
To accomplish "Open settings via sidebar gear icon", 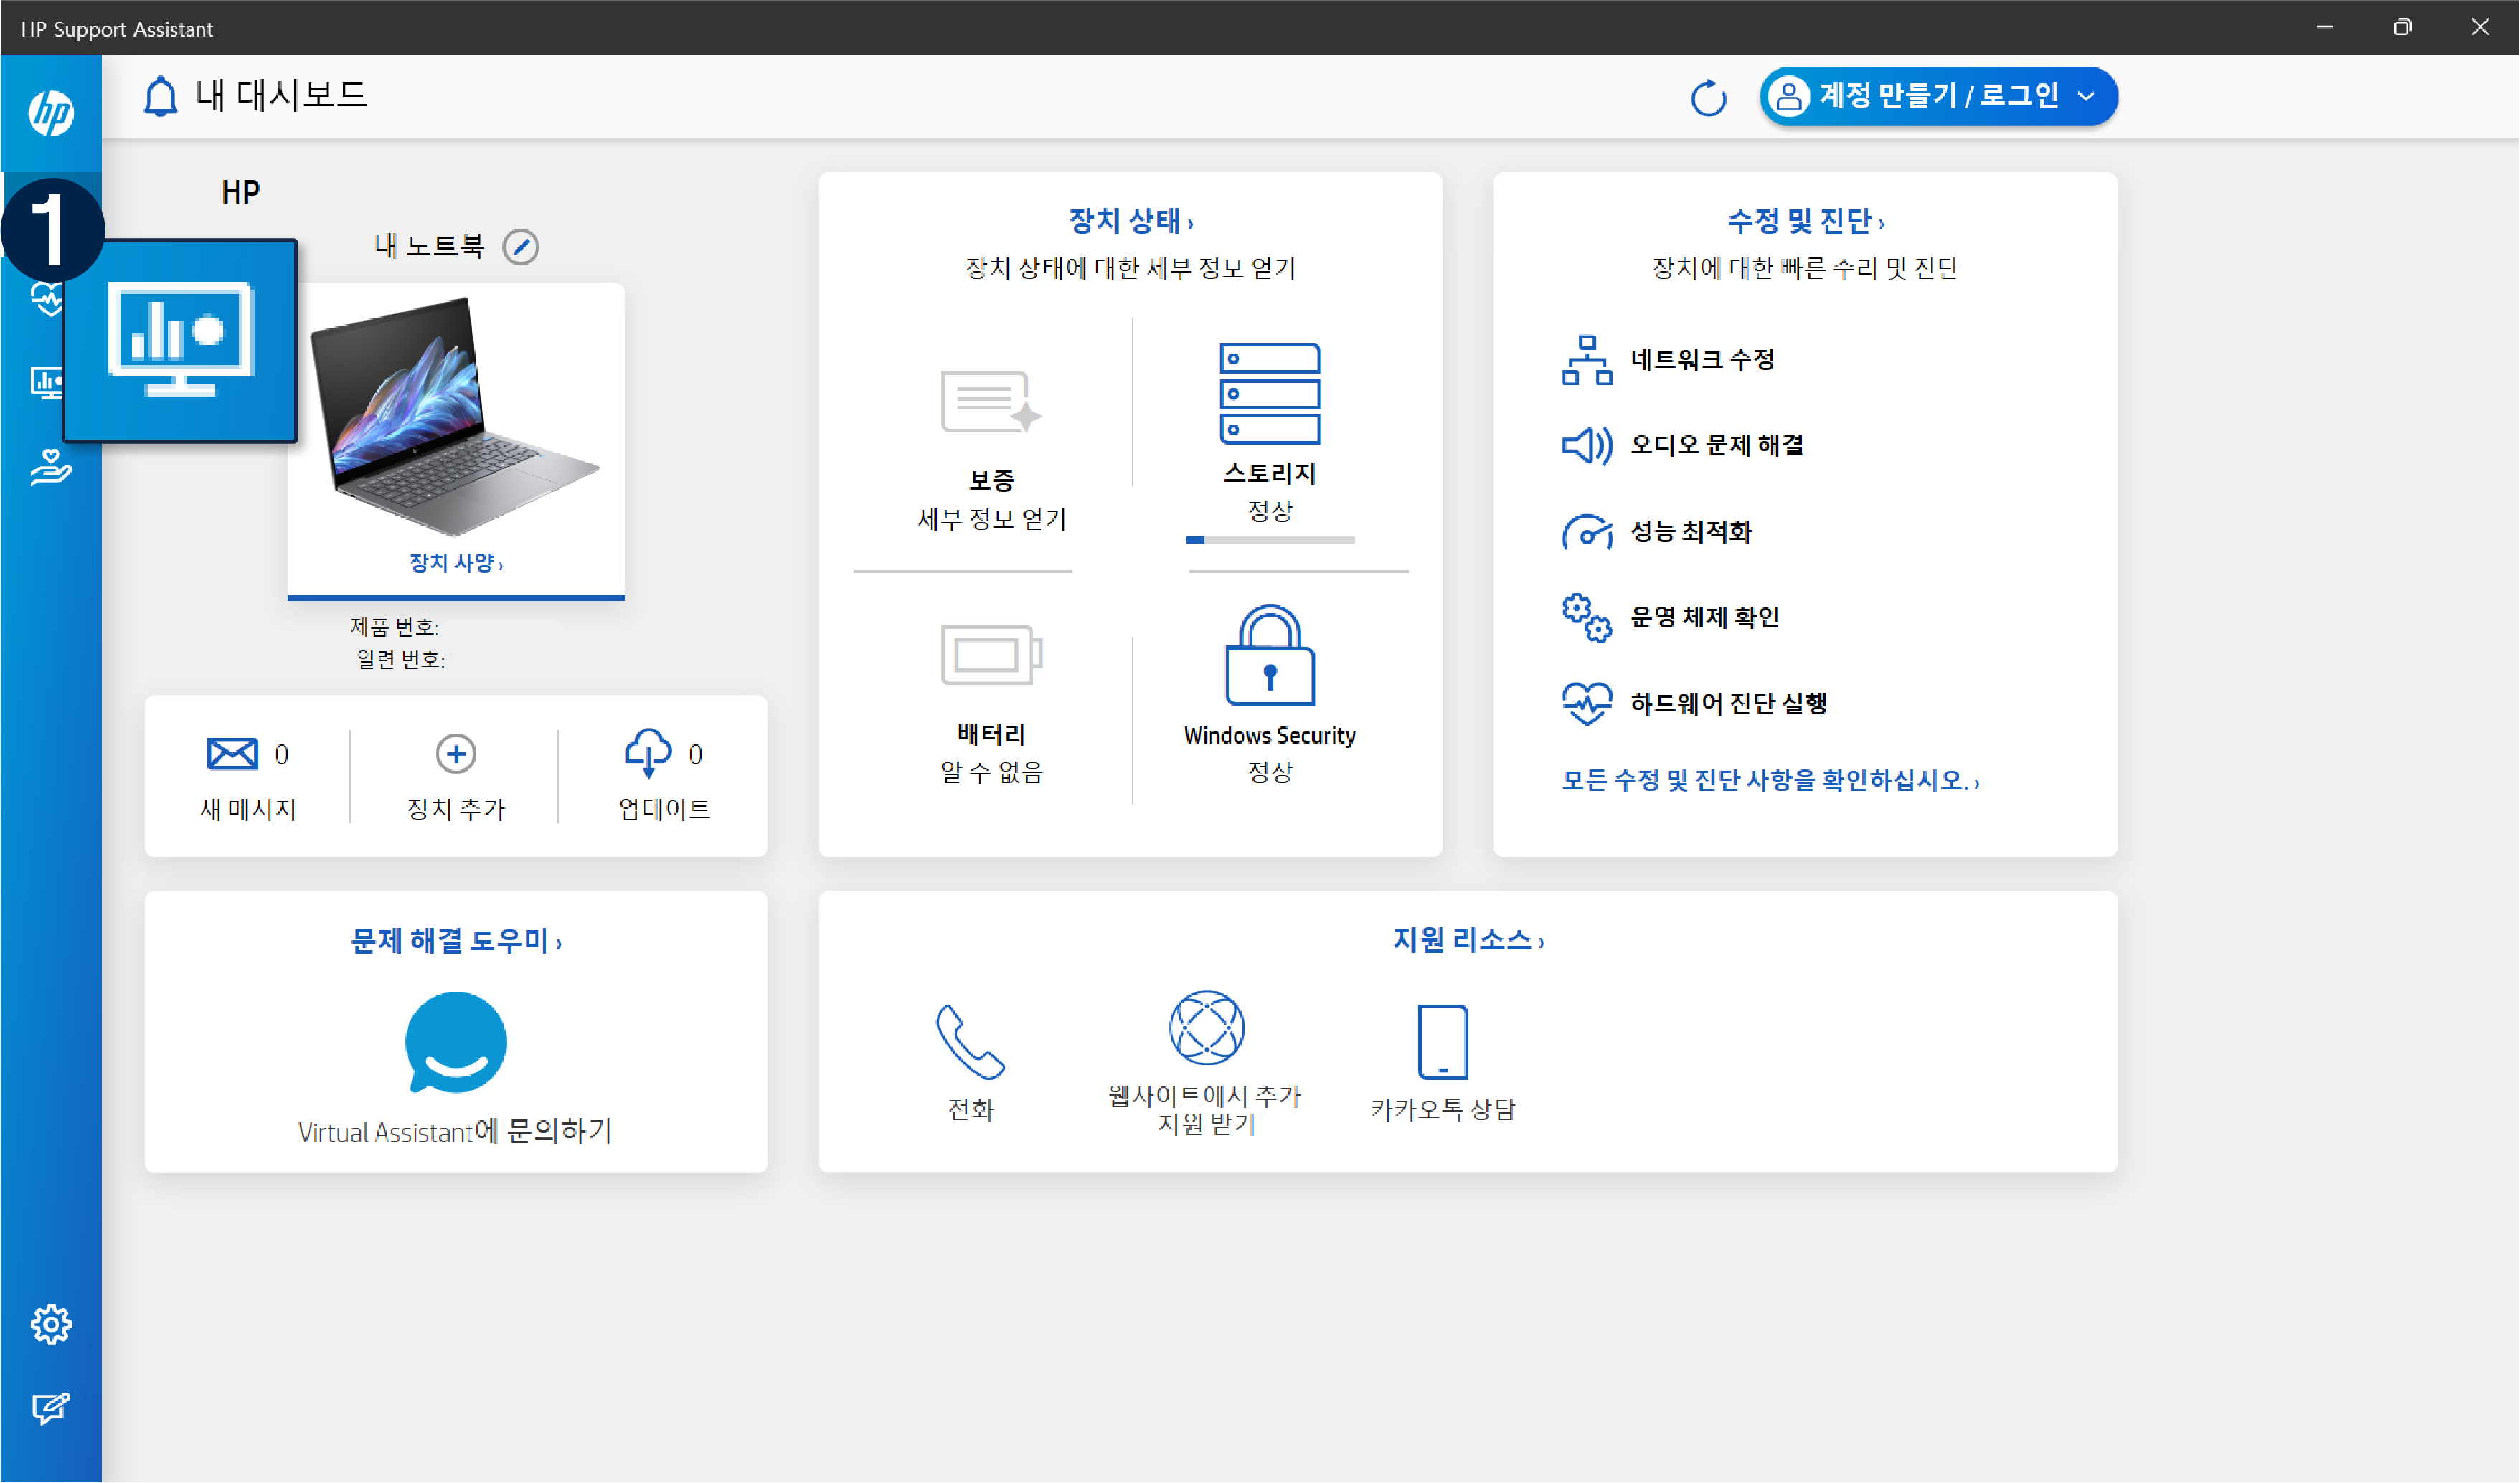I will (50, 1324).
